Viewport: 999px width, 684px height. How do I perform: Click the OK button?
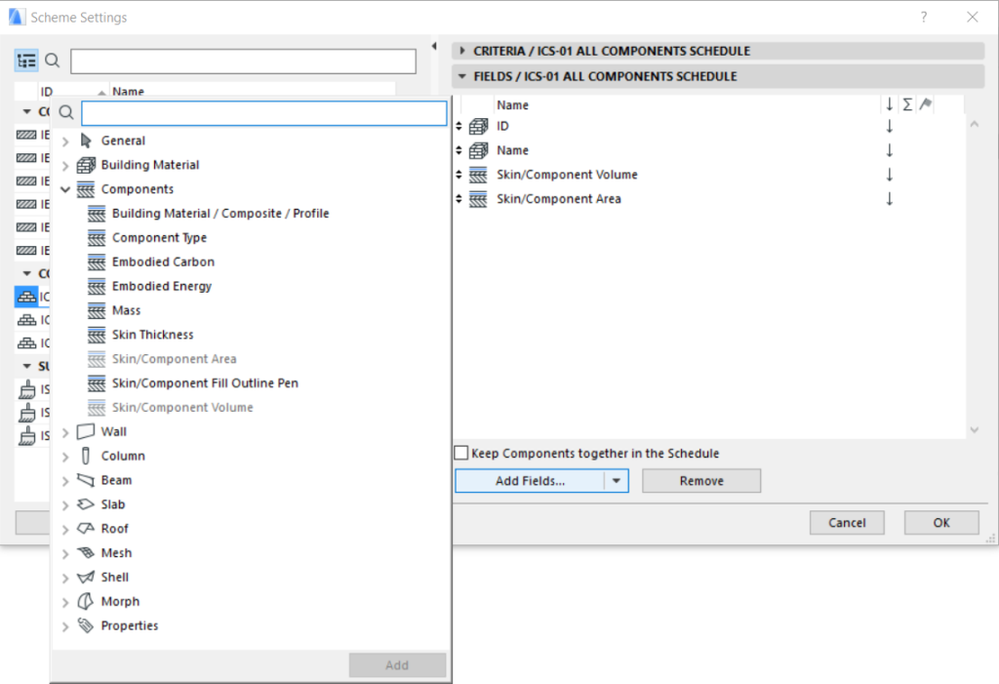(941, 523)
